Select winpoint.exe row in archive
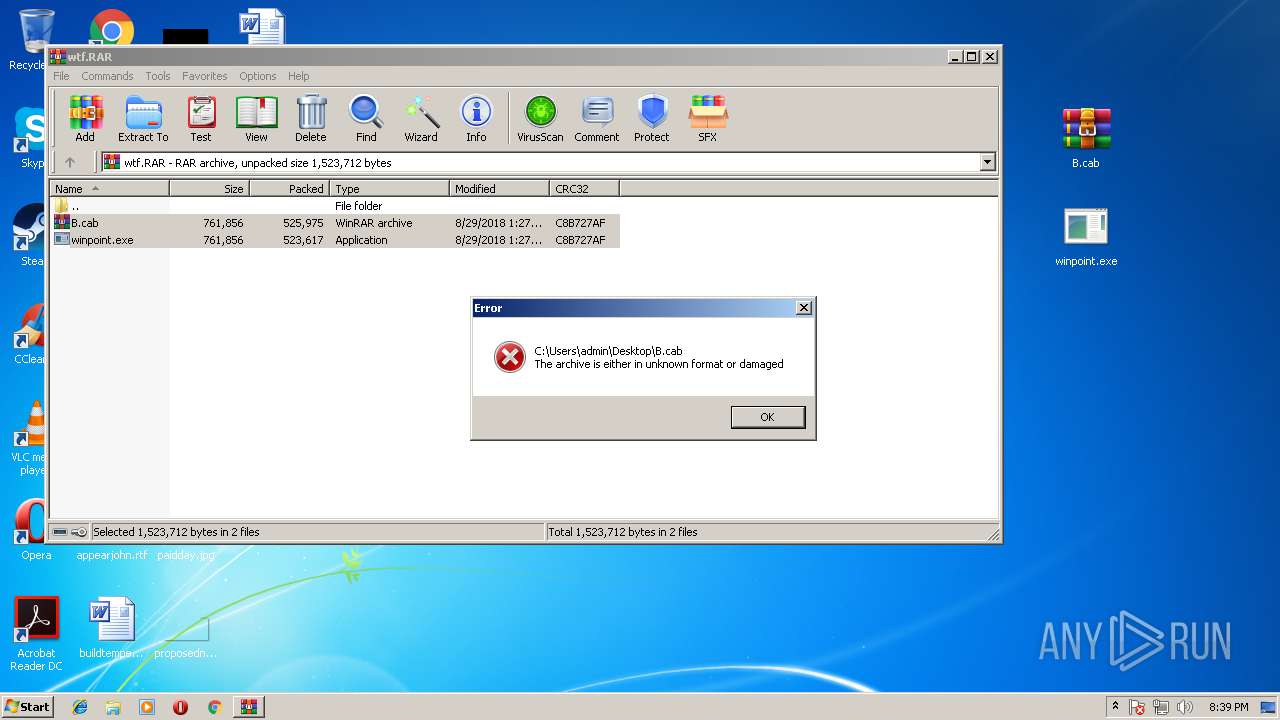Image resolution: width=1280 pixels, height=720 pixels. pyautogui.click(x=335, y=240)
